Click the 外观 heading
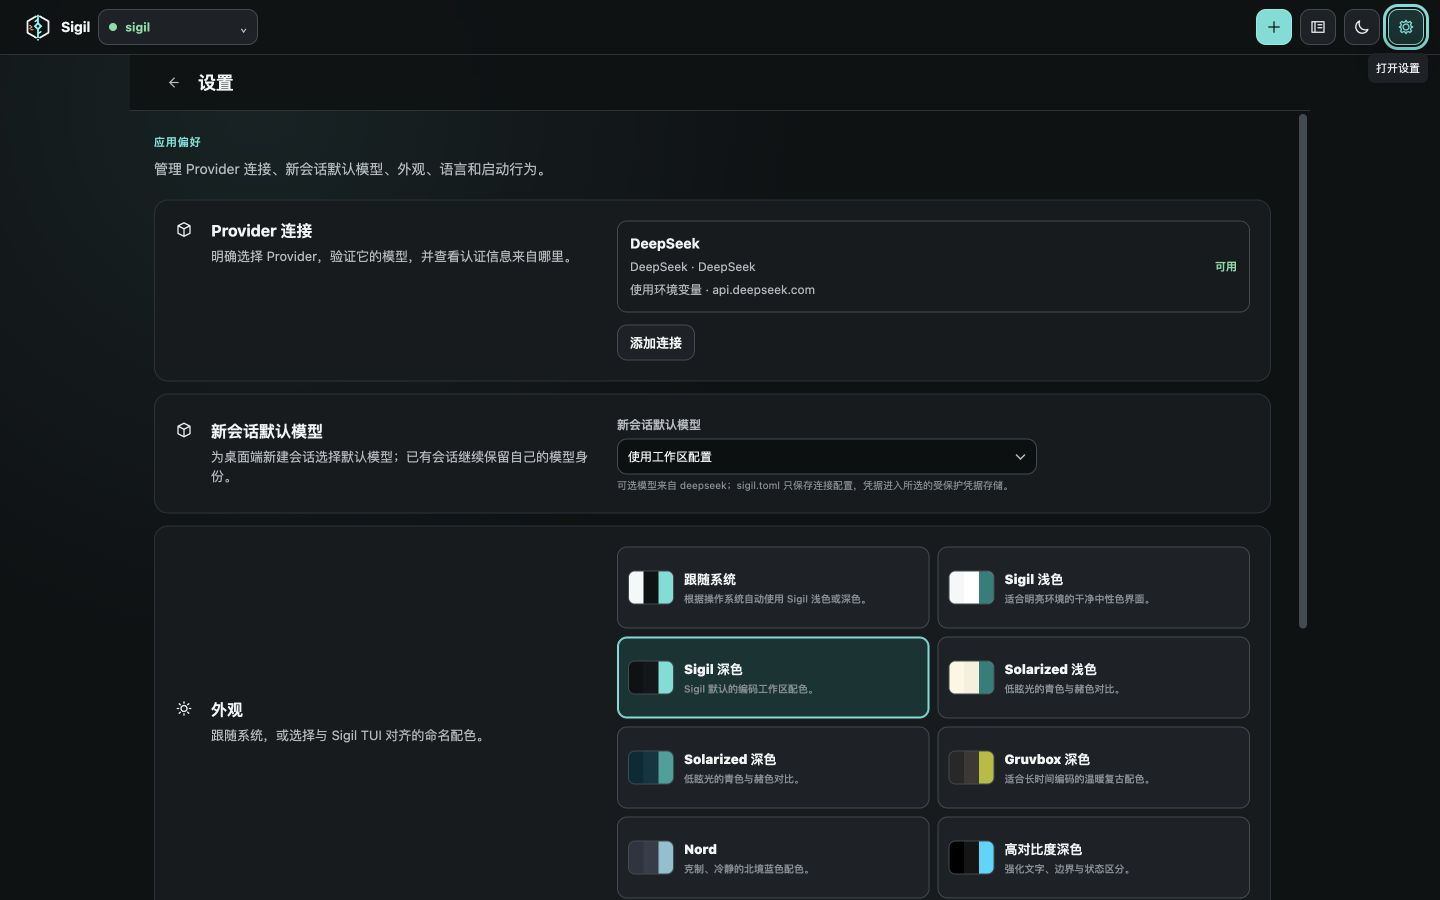 tap(227, 709)
